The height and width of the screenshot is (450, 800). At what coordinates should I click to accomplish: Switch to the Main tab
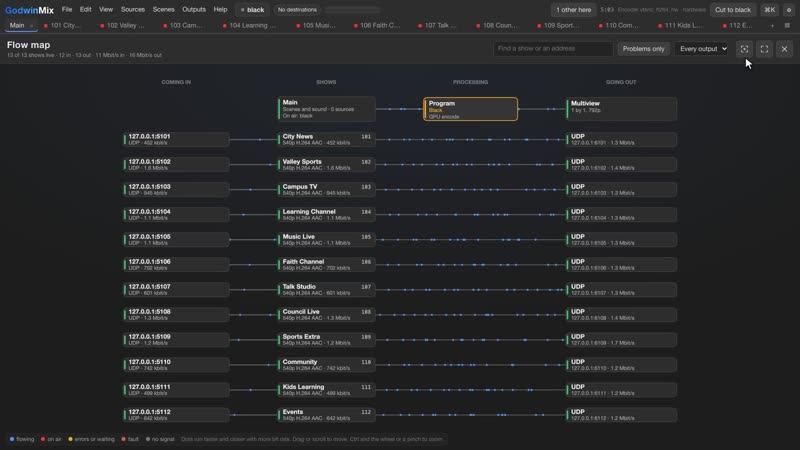17,26
